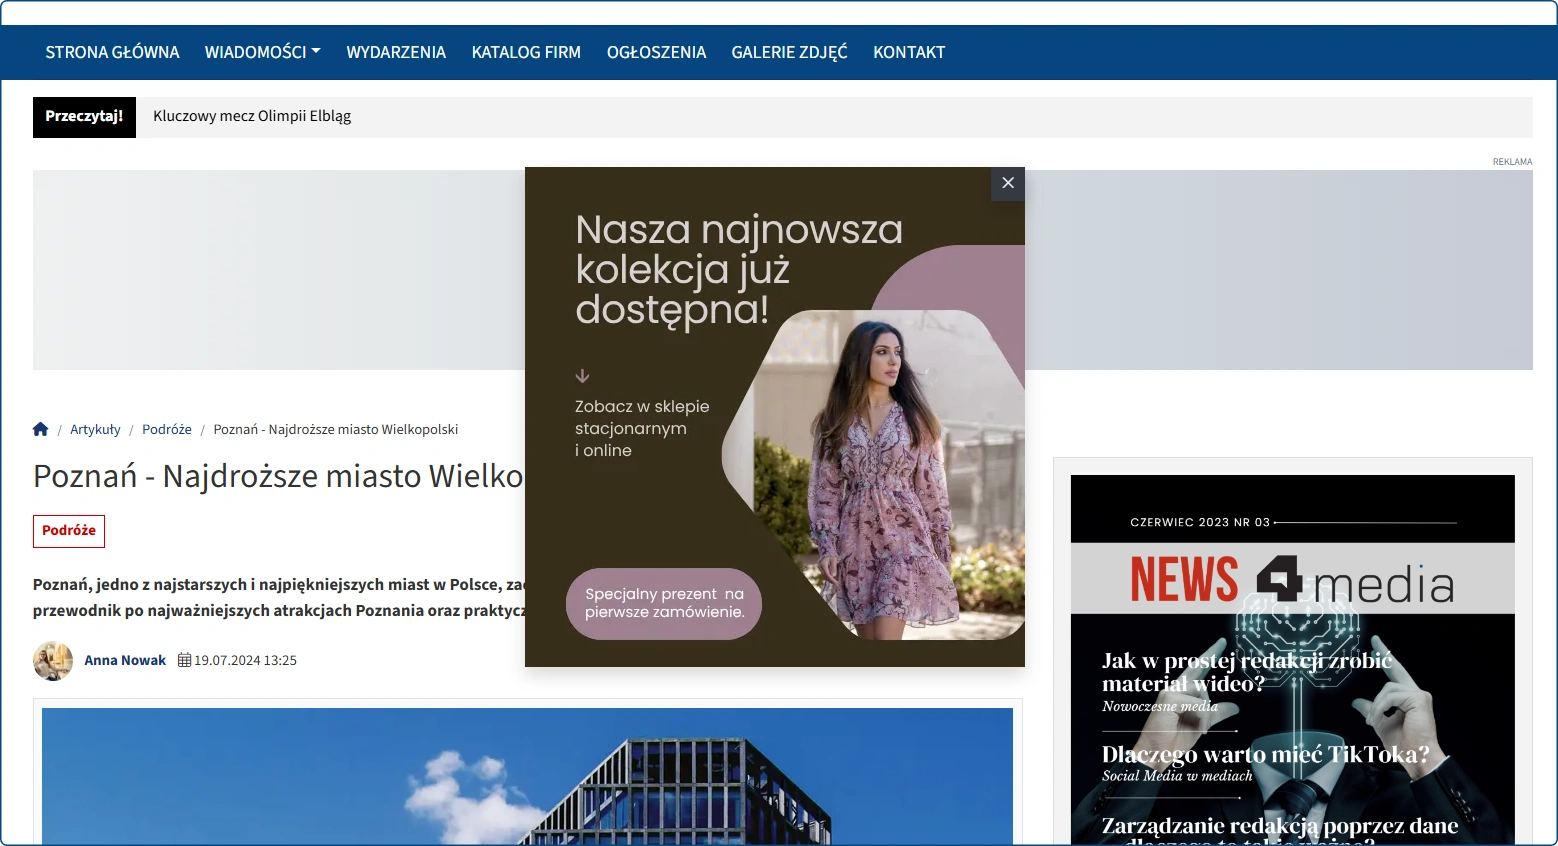Click 'CZERWIEC 2023 NR 03' on magazine cover

click(1200, 522)
